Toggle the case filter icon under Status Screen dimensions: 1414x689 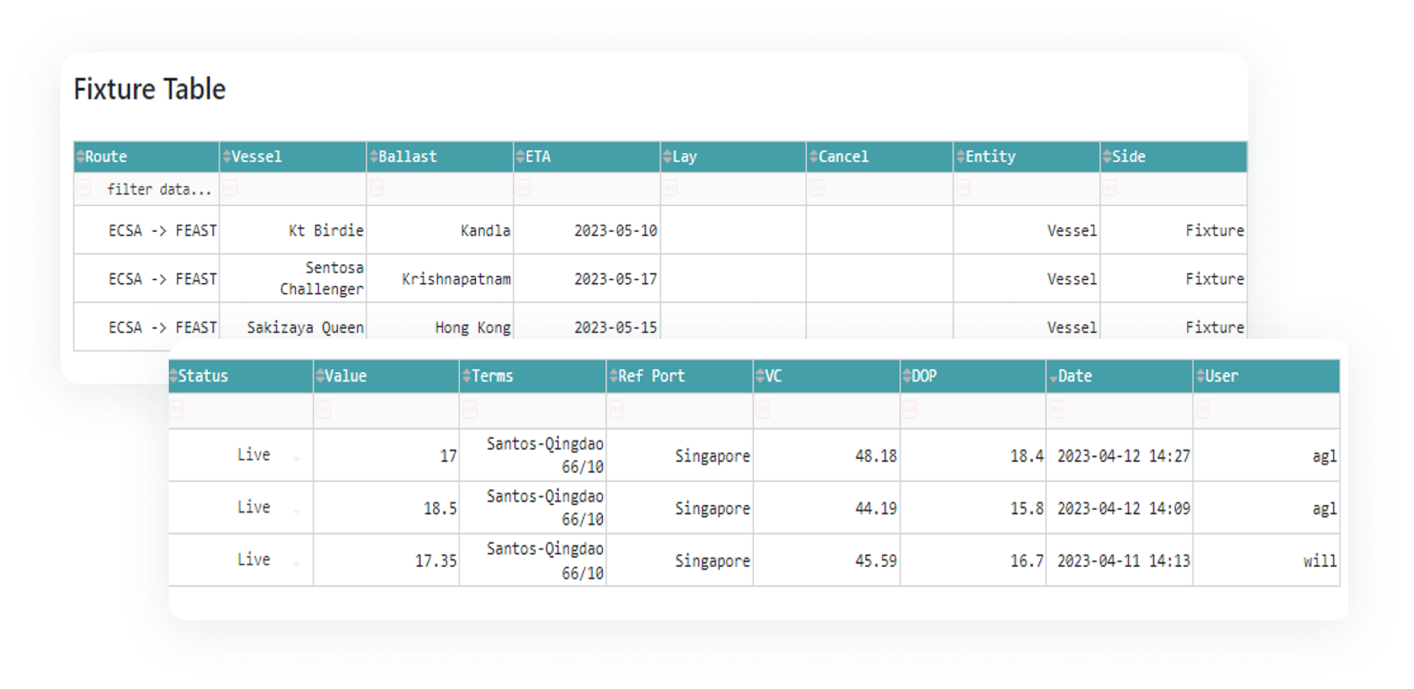177,409
